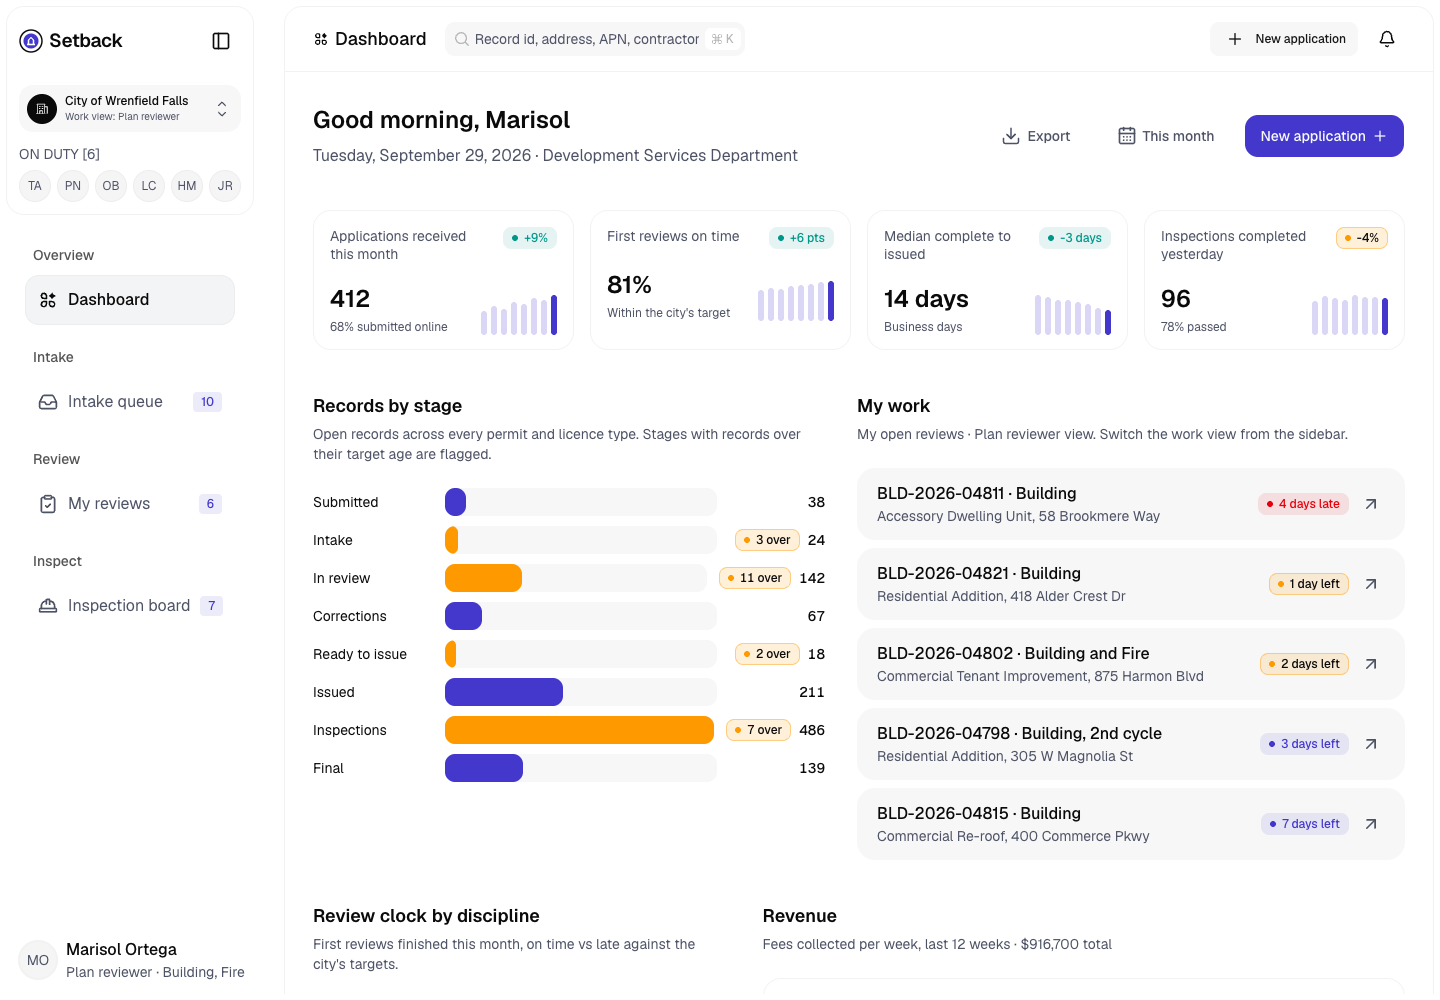This screenshot has width=1440, height=1000.
Task: Open the This month date range picker
Action: click(1166, 136)
